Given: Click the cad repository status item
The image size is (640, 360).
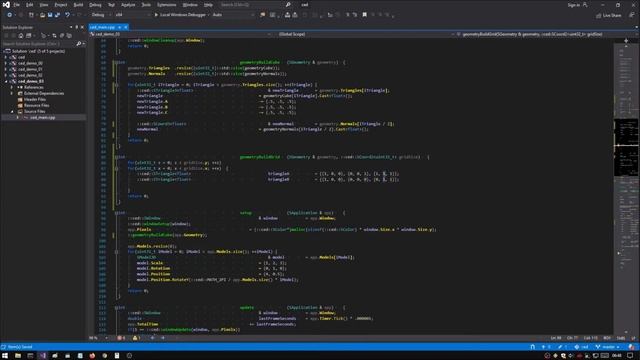Looking at the screenshot, I should point(582,347).
